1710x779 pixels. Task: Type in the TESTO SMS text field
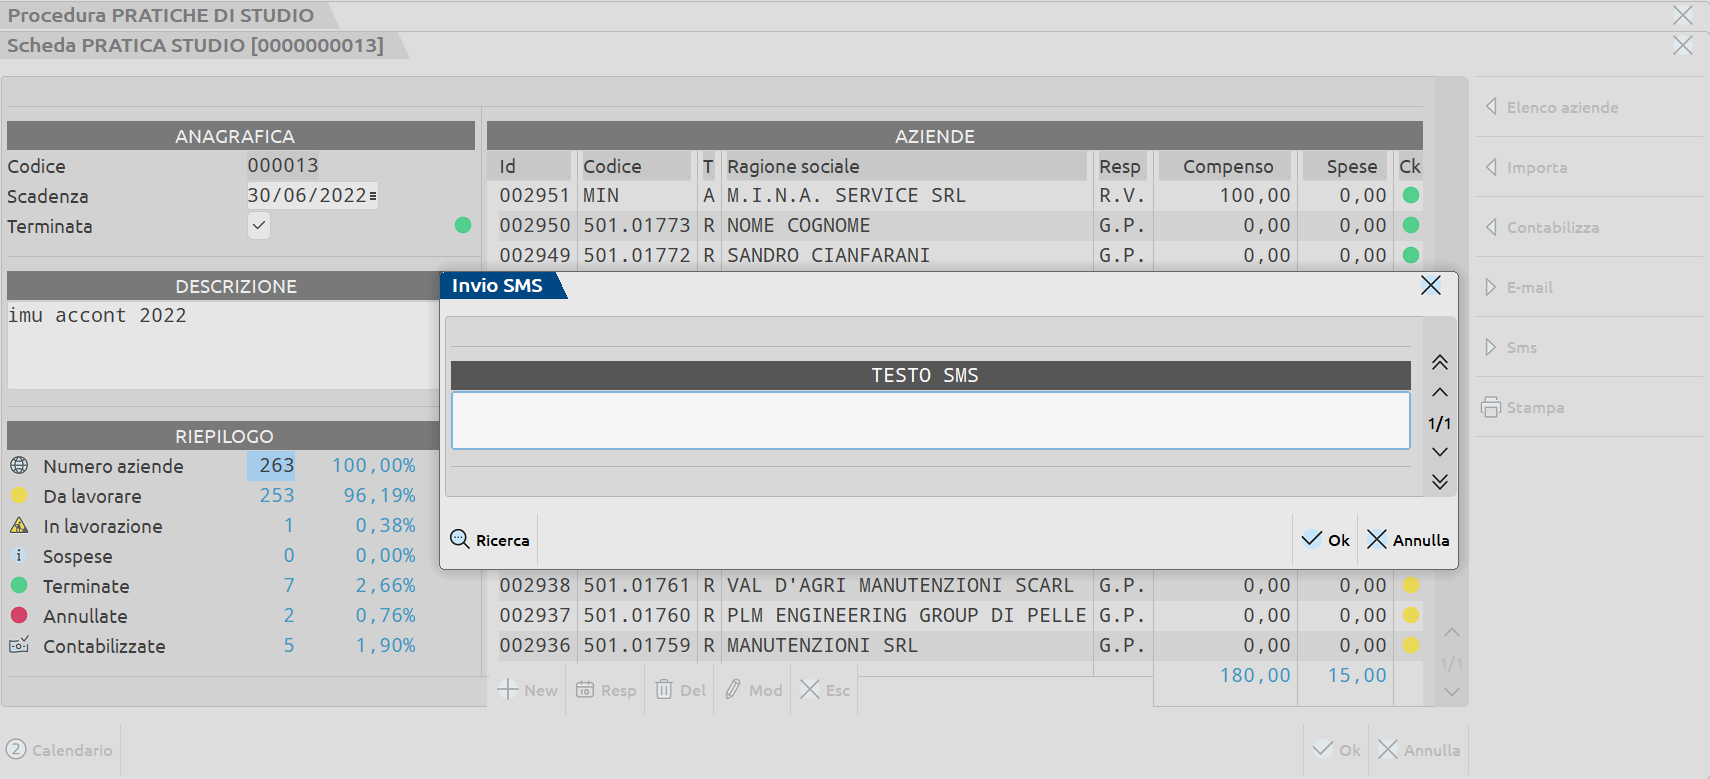click(x=930, y=420)
